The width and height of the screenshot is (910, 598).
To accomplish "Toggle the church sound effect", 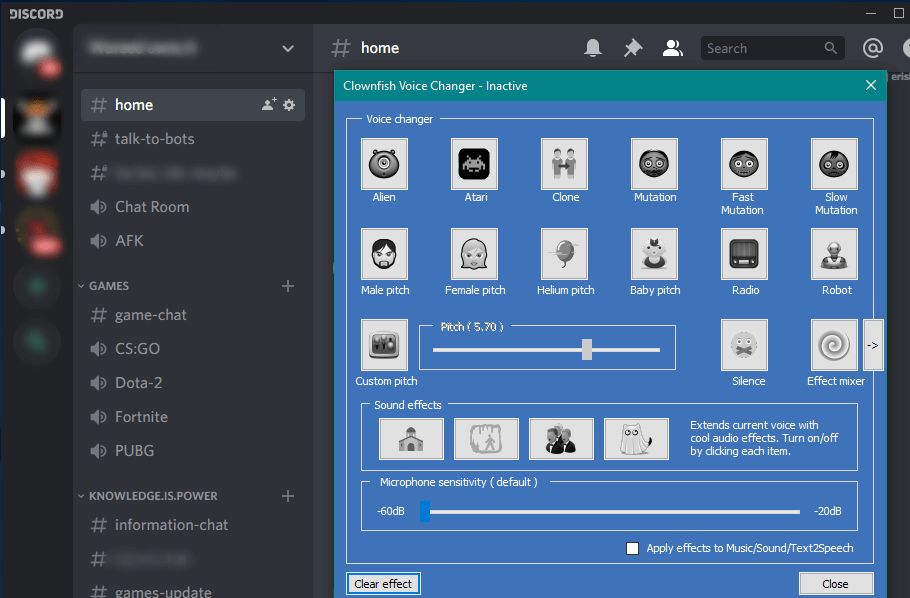I will (x=411, y=439).
